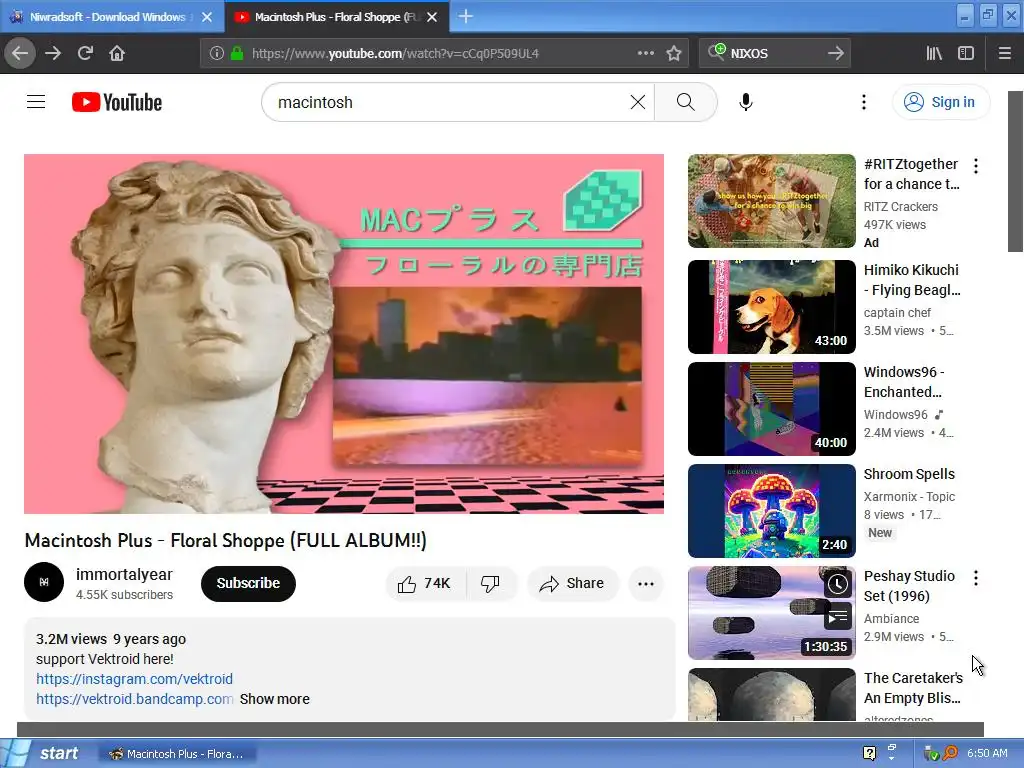
Task: Click the 6:50 AM system clock
Action: click(x=987, y=753)
